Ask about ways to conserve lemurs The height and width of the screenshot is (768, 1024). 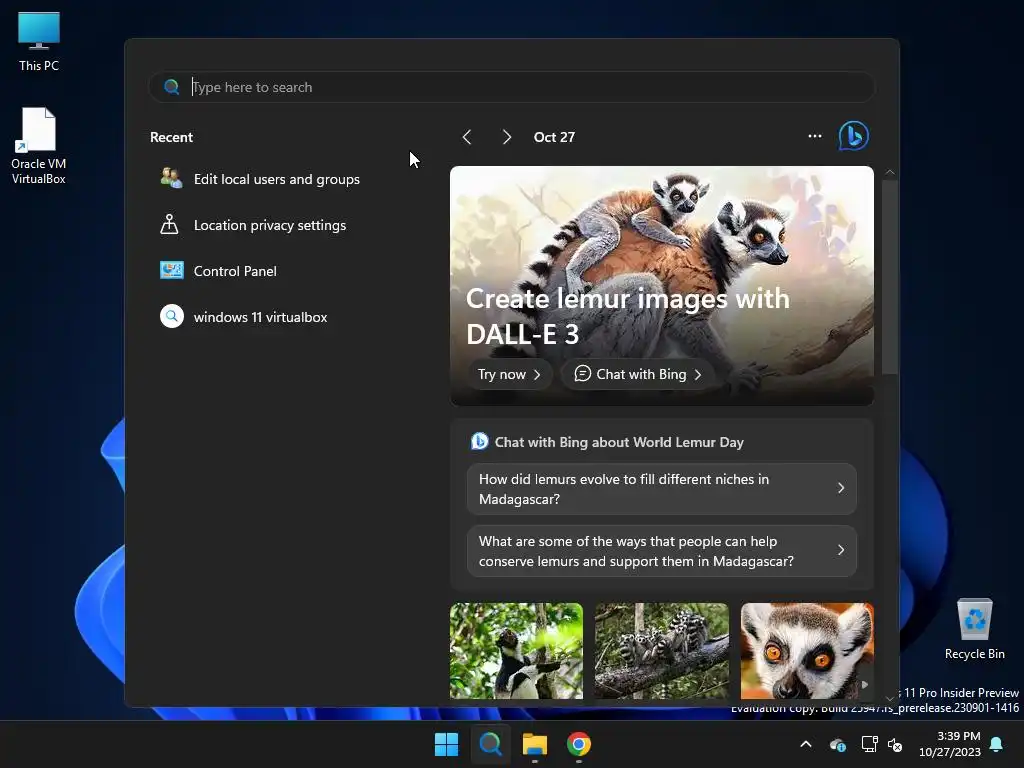(662, 551)
